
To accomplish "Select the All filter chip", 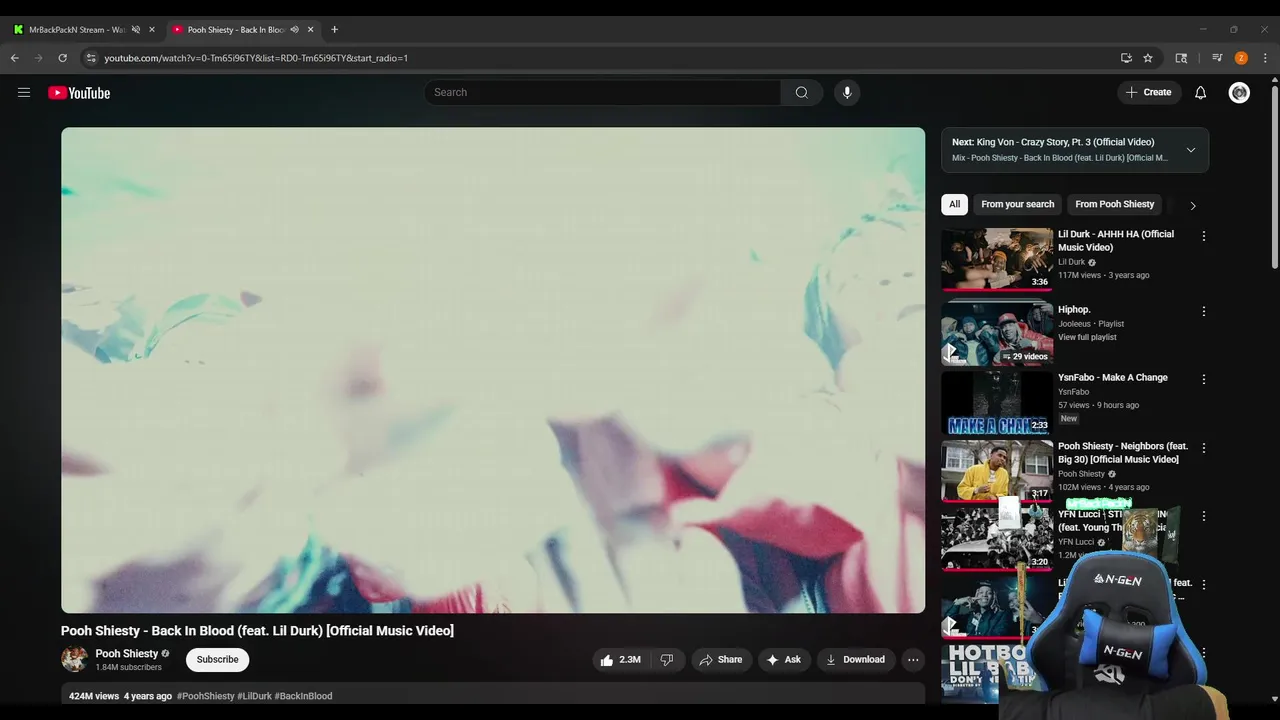I will pyautogui.click(x=954, y=204).
